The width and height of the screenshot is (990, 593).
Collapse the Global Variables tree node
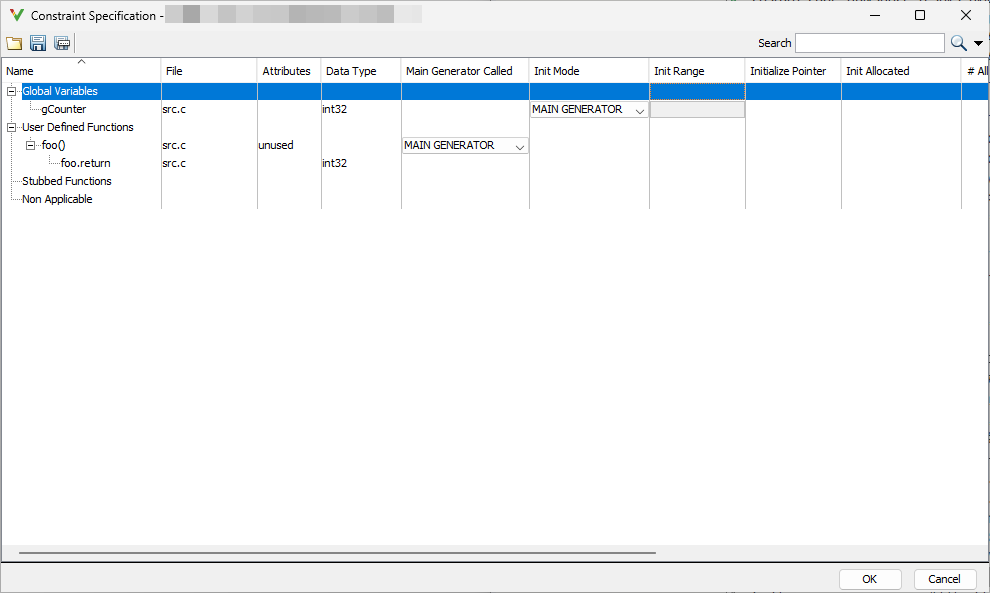point(11,92)
